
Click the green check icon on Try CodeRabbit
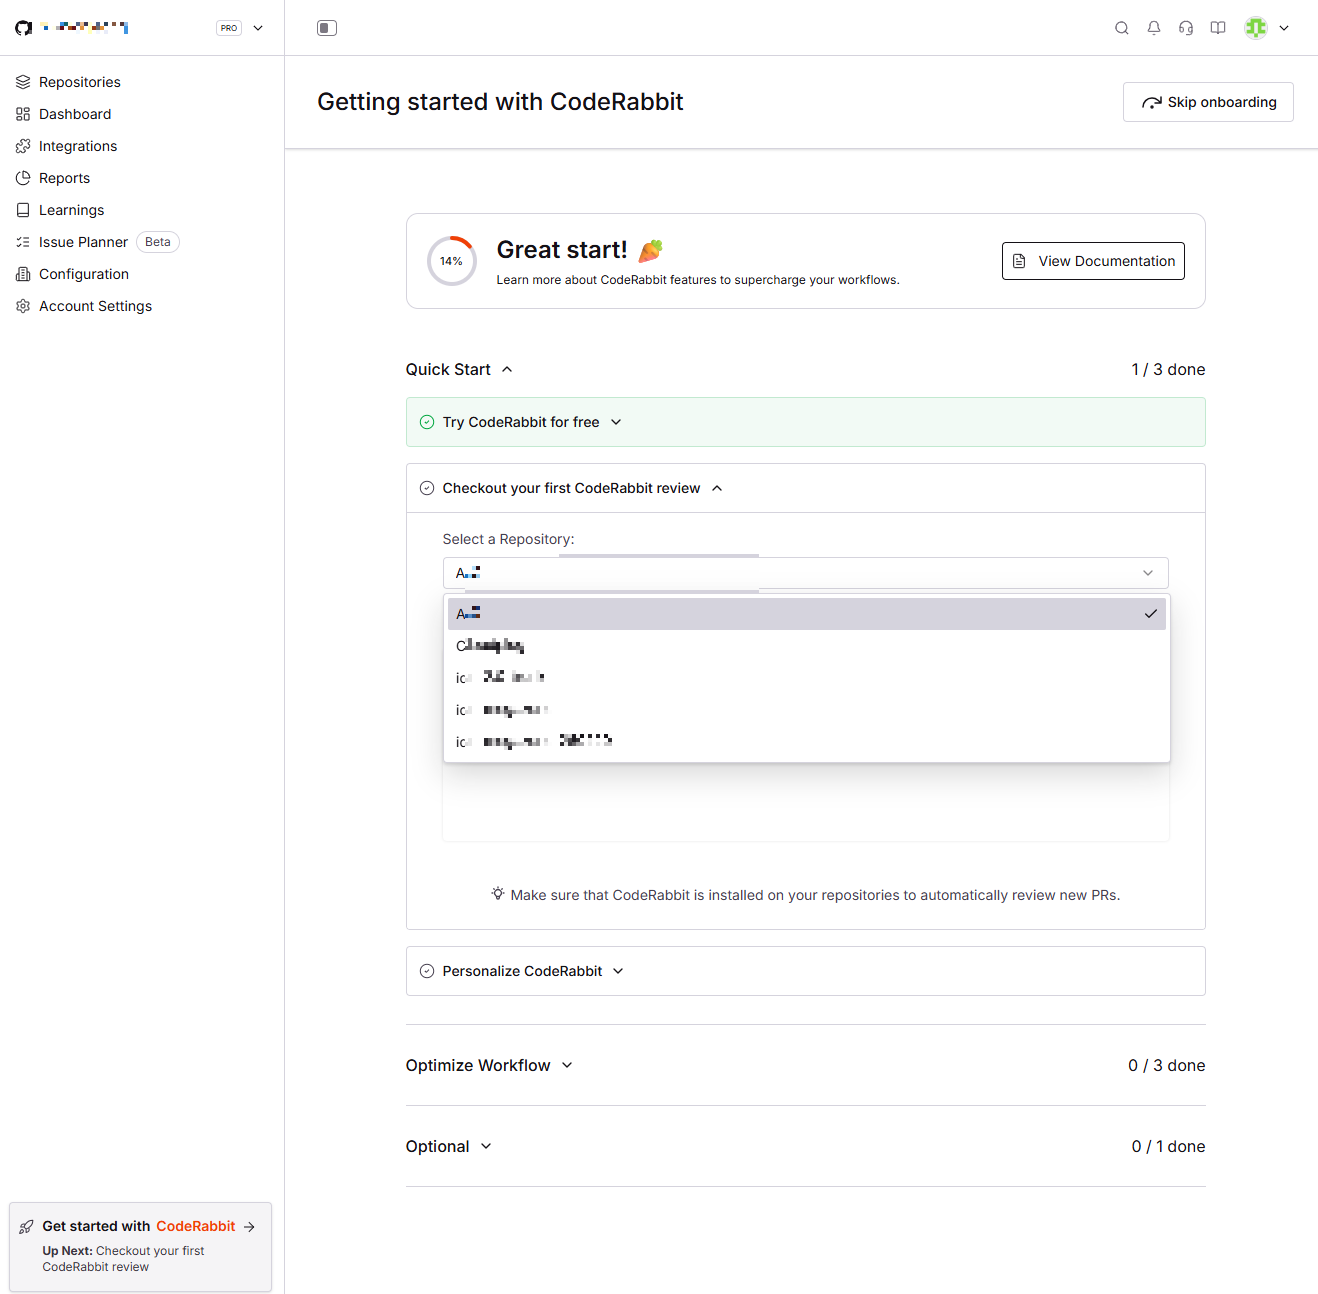(427, 422)
